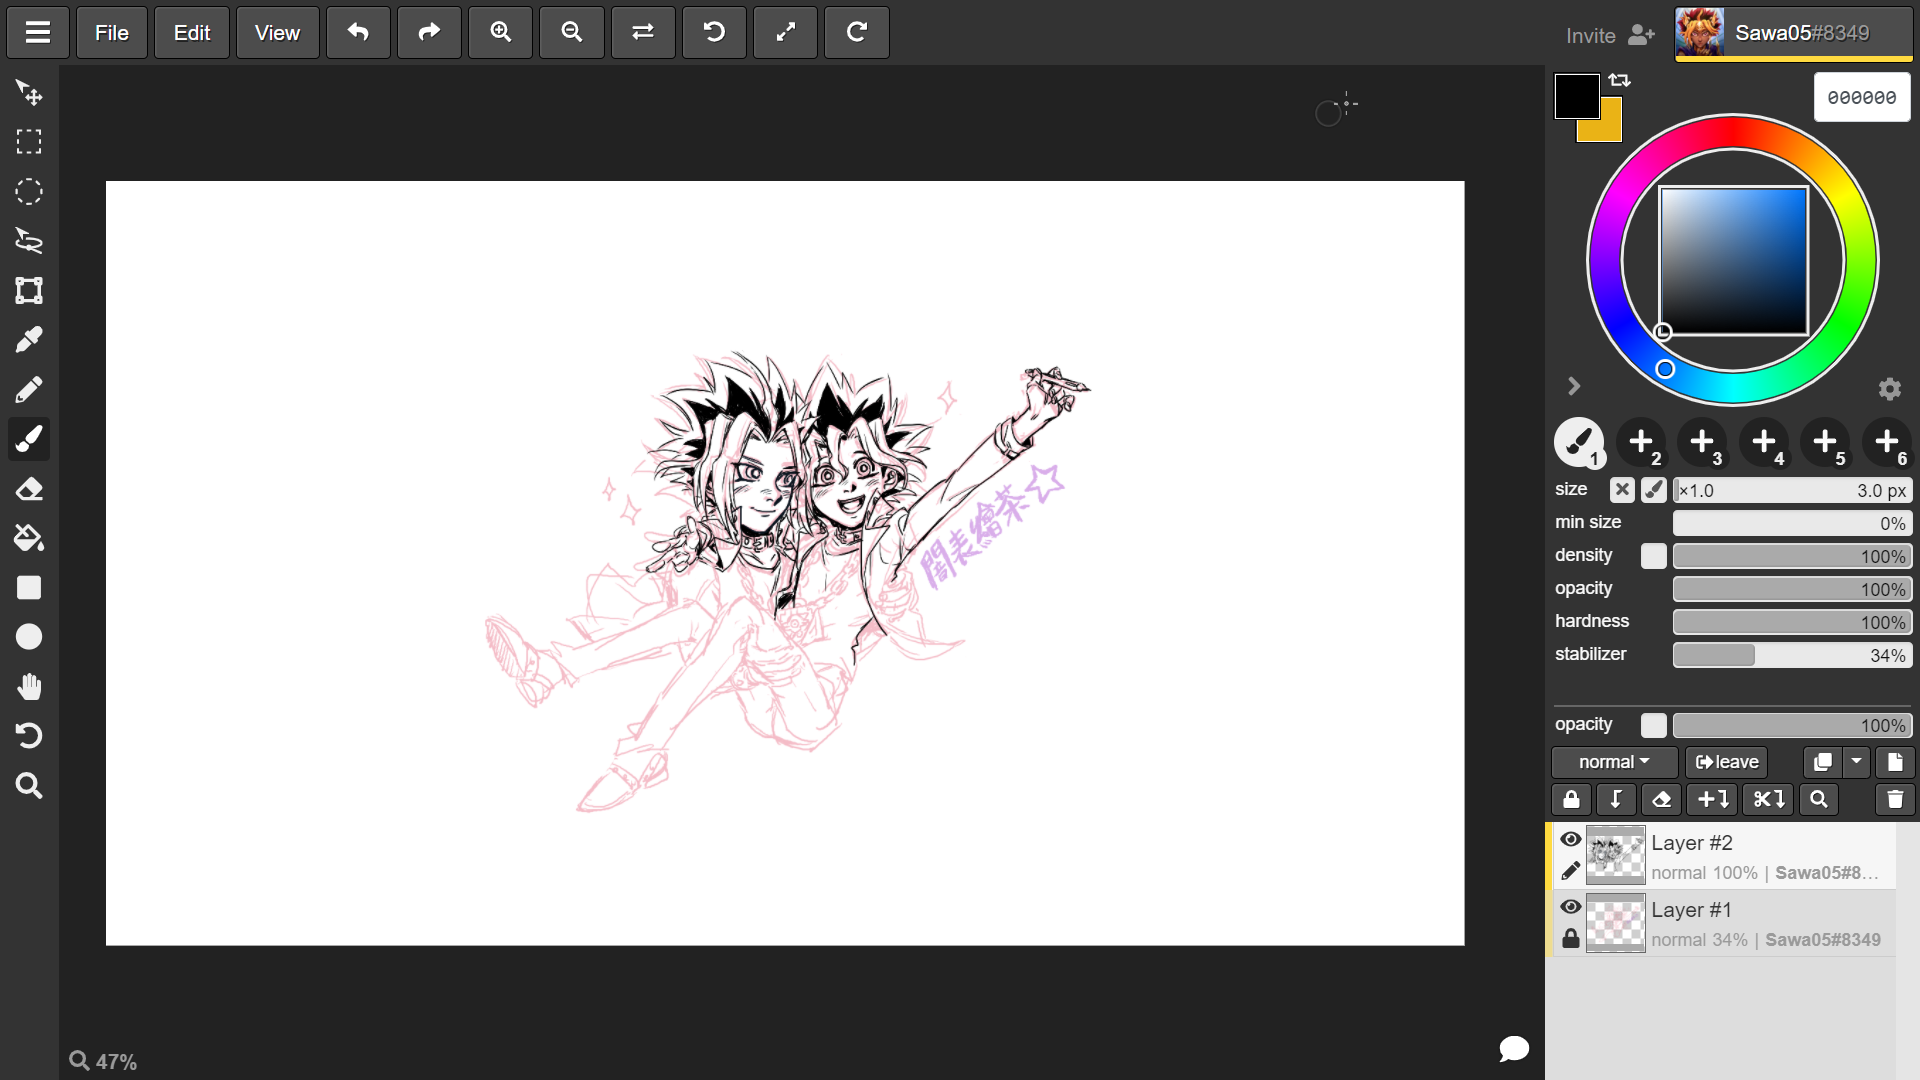Select the Hand pan tool
This screenshot has width=1920, height=1080.
pos(29,687)
